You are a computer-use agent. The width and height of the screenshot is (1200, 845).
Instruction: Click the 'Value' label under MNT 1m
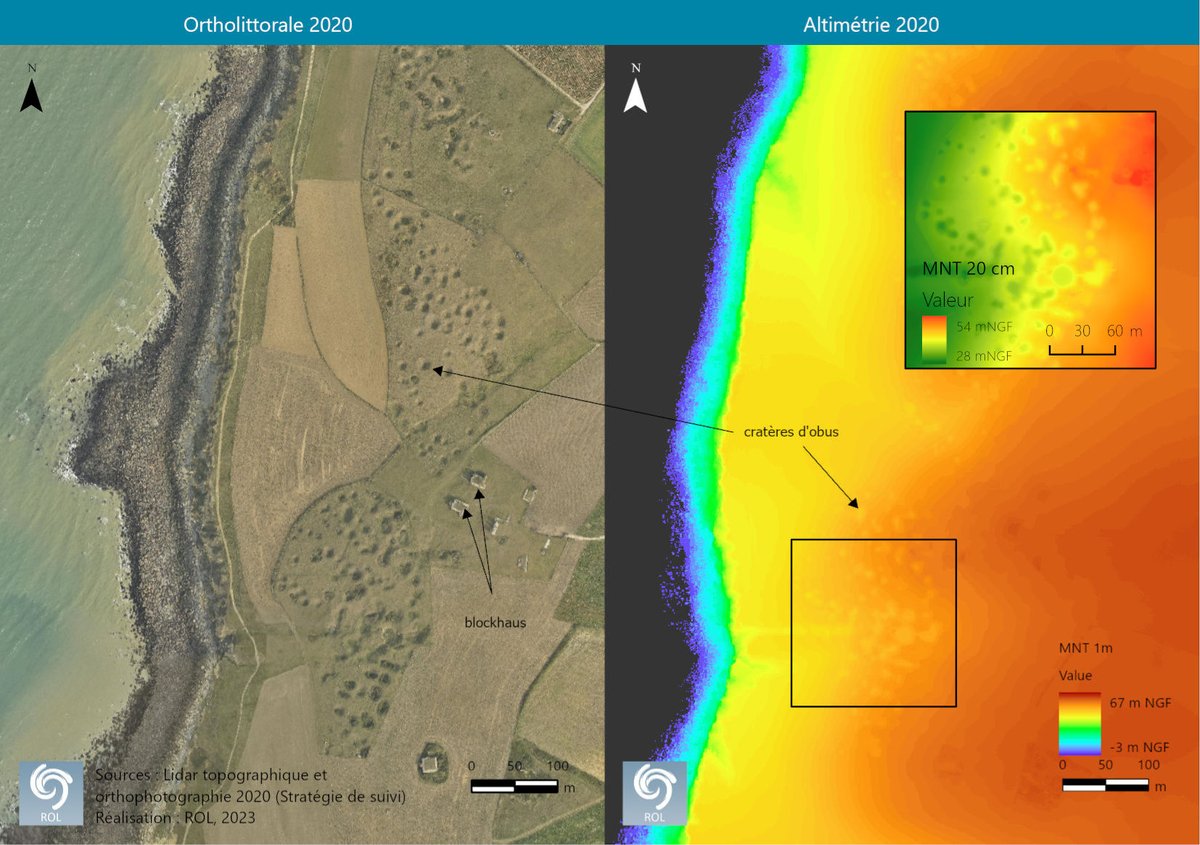coord(1075,676)
